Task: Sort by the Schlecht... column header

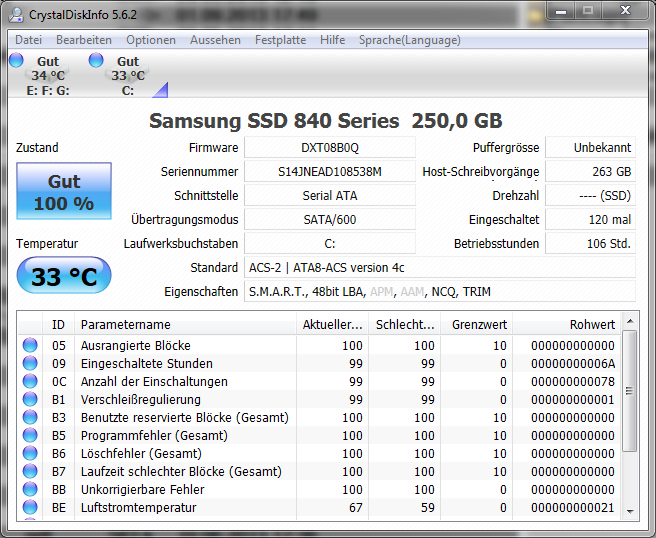Action: pyautogui.click(x=404, y=325)
